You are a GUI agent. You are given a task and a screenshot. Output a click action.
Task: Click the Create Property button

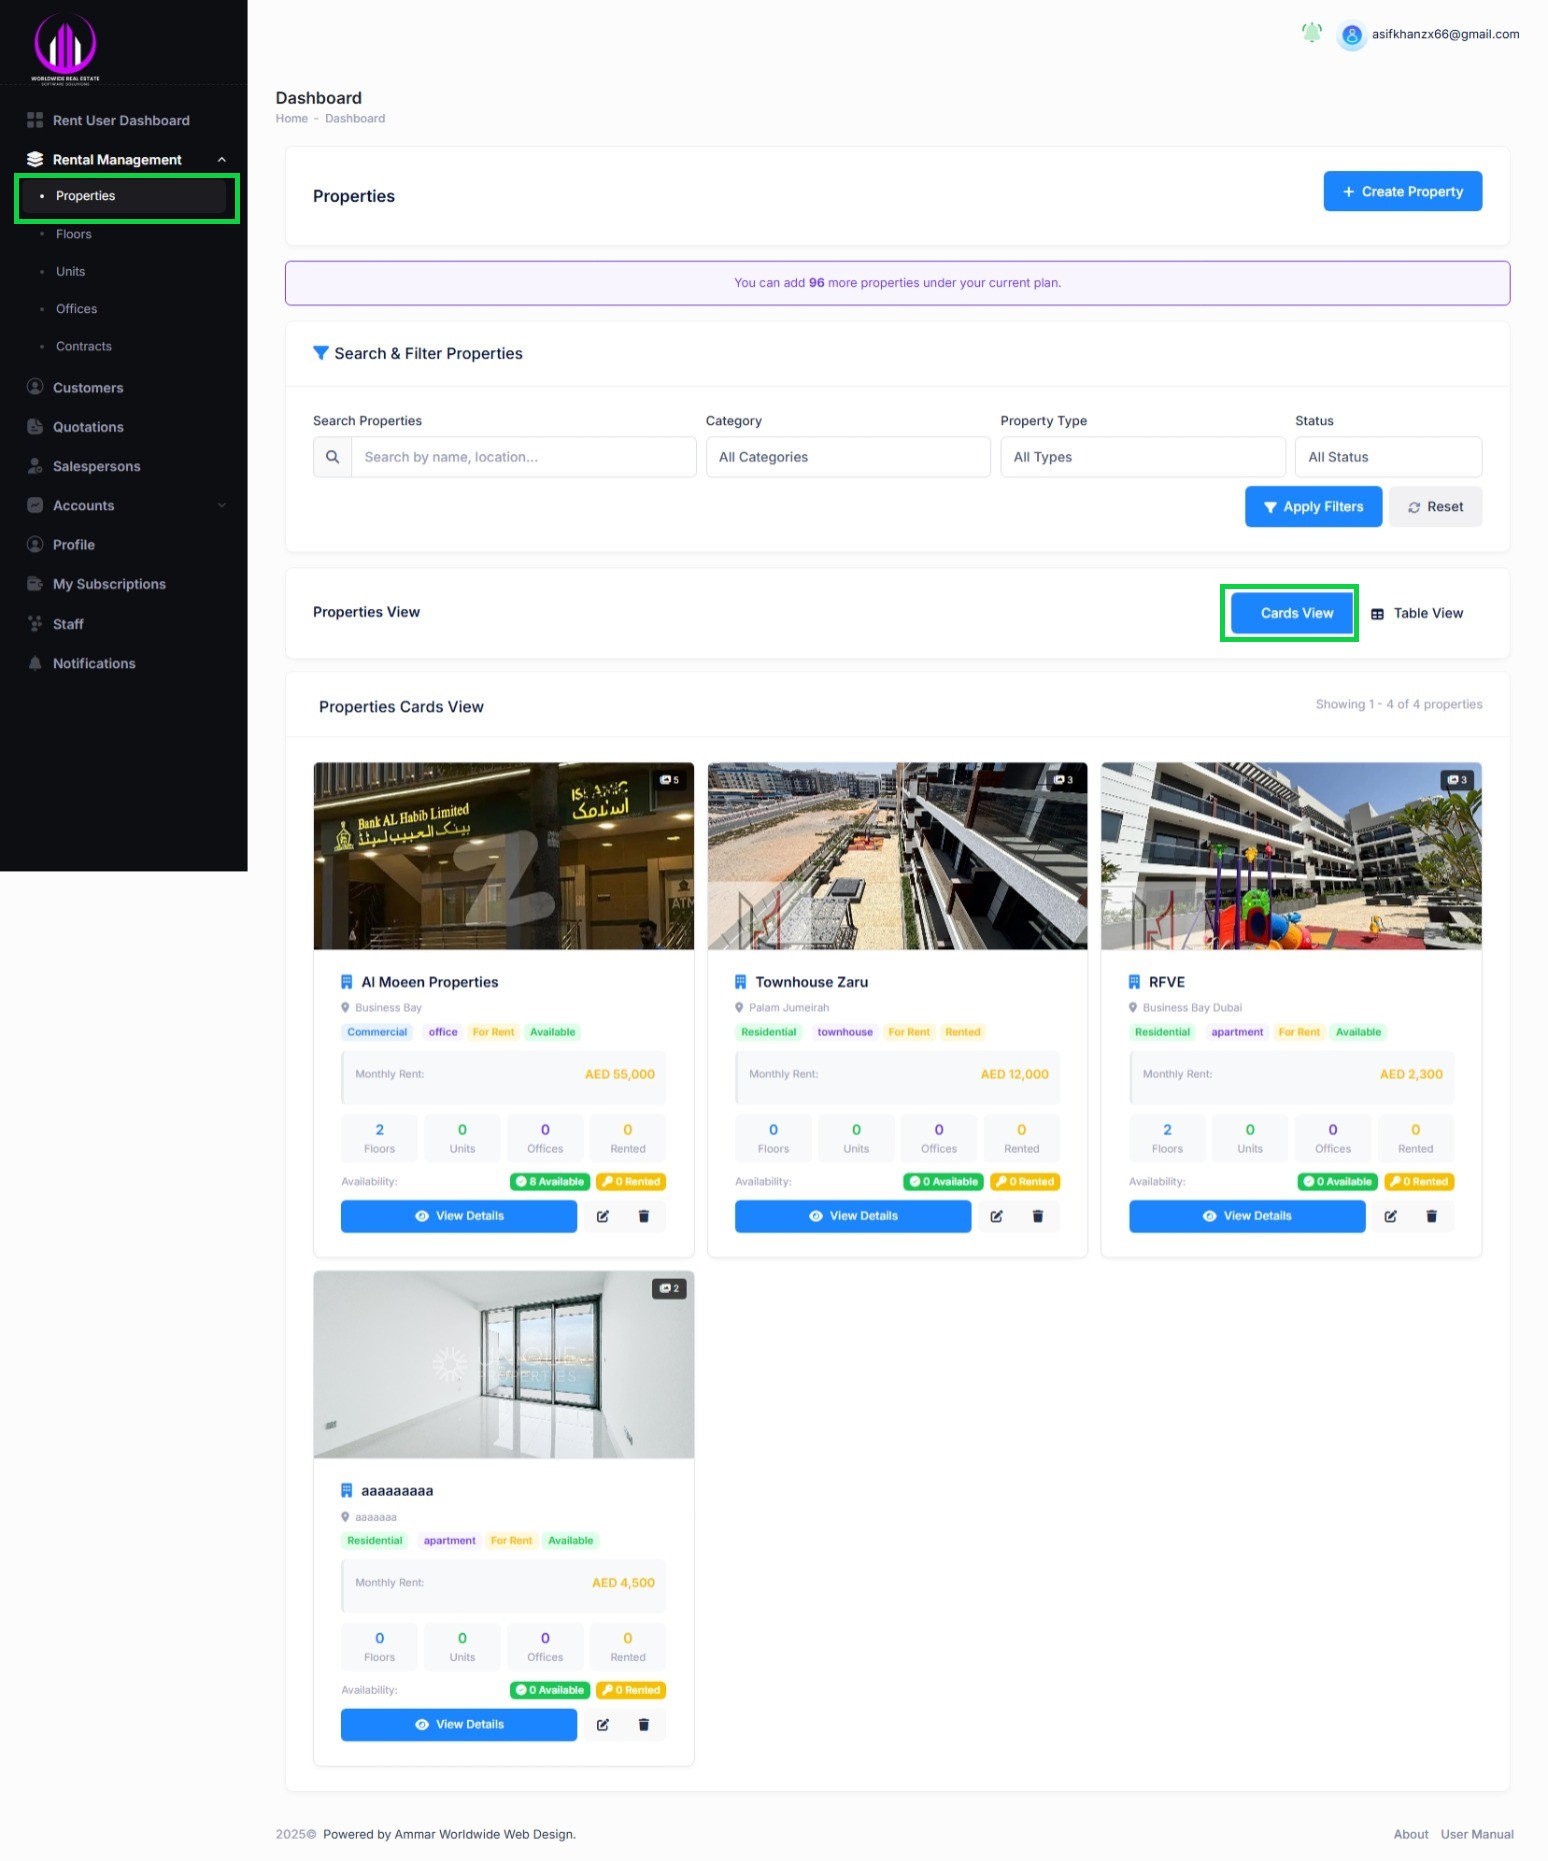pyautogui.click(x=1402, y=192)
